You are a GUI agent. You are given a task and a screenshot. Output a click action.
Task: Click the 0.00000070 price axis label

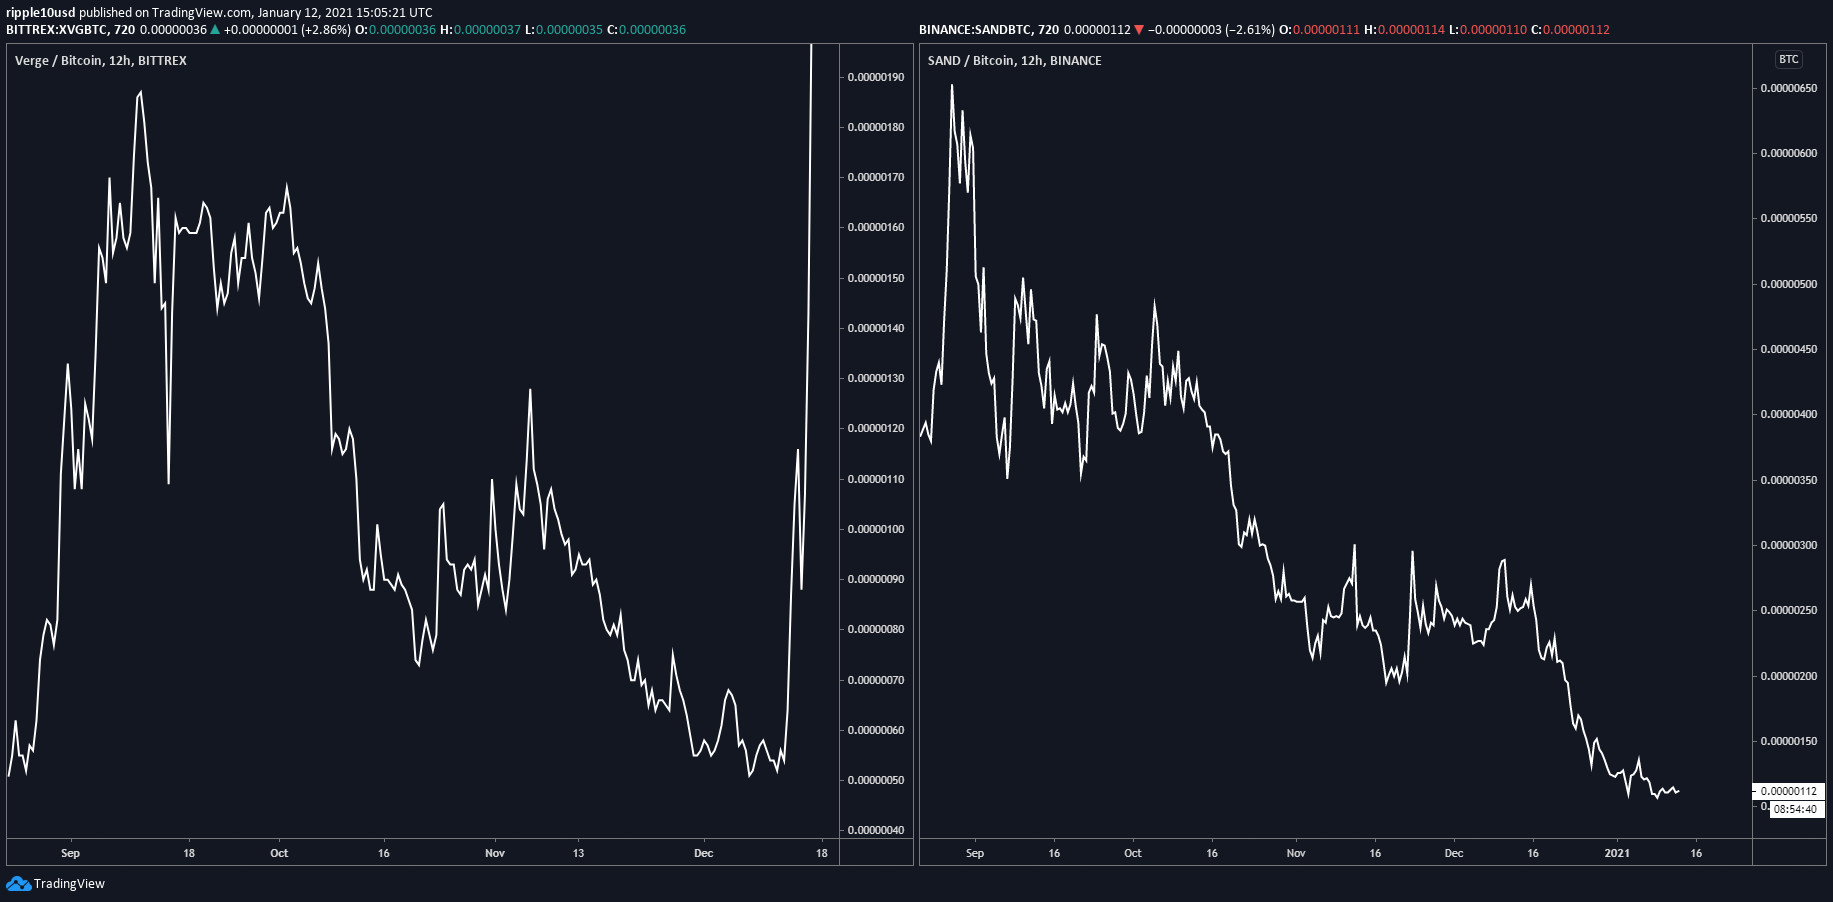pyautogui.click(x=876, y=680)
